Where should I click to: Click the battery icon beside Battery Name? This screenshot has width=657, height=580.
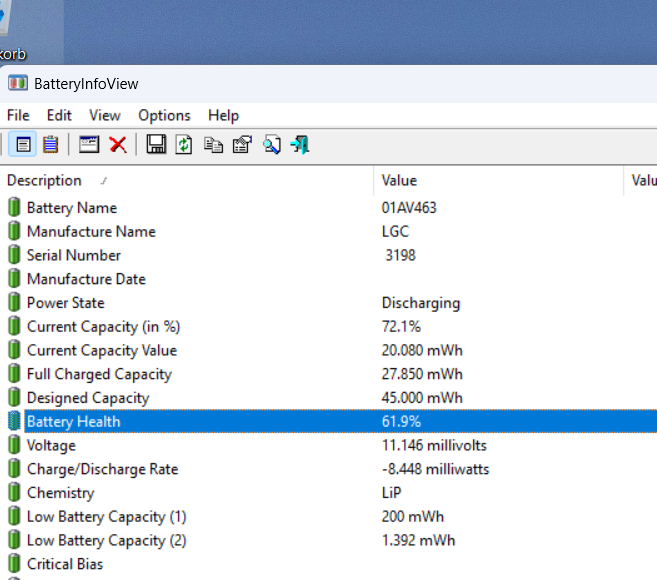(14, 207)
